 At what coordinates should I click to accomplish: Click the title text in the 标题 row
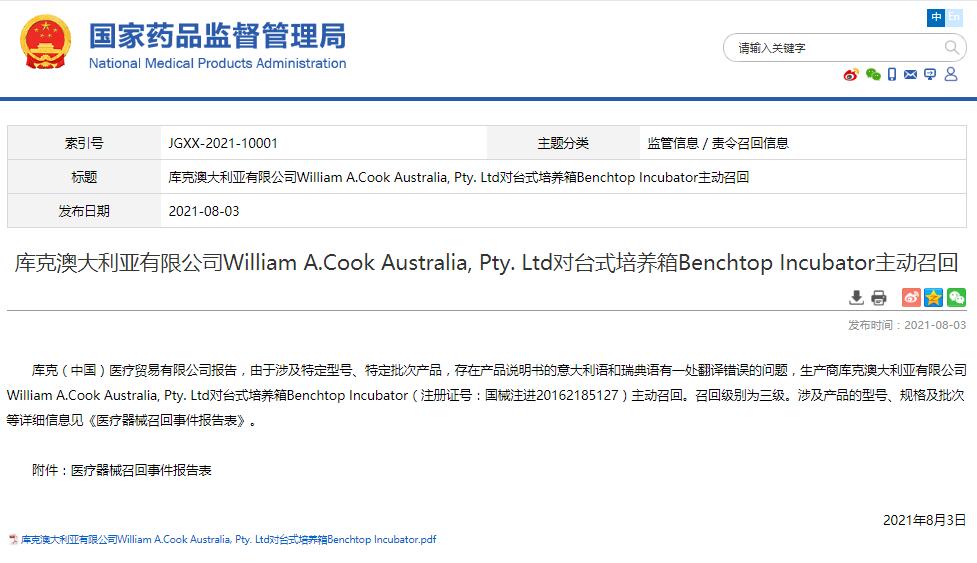(459, 177)
